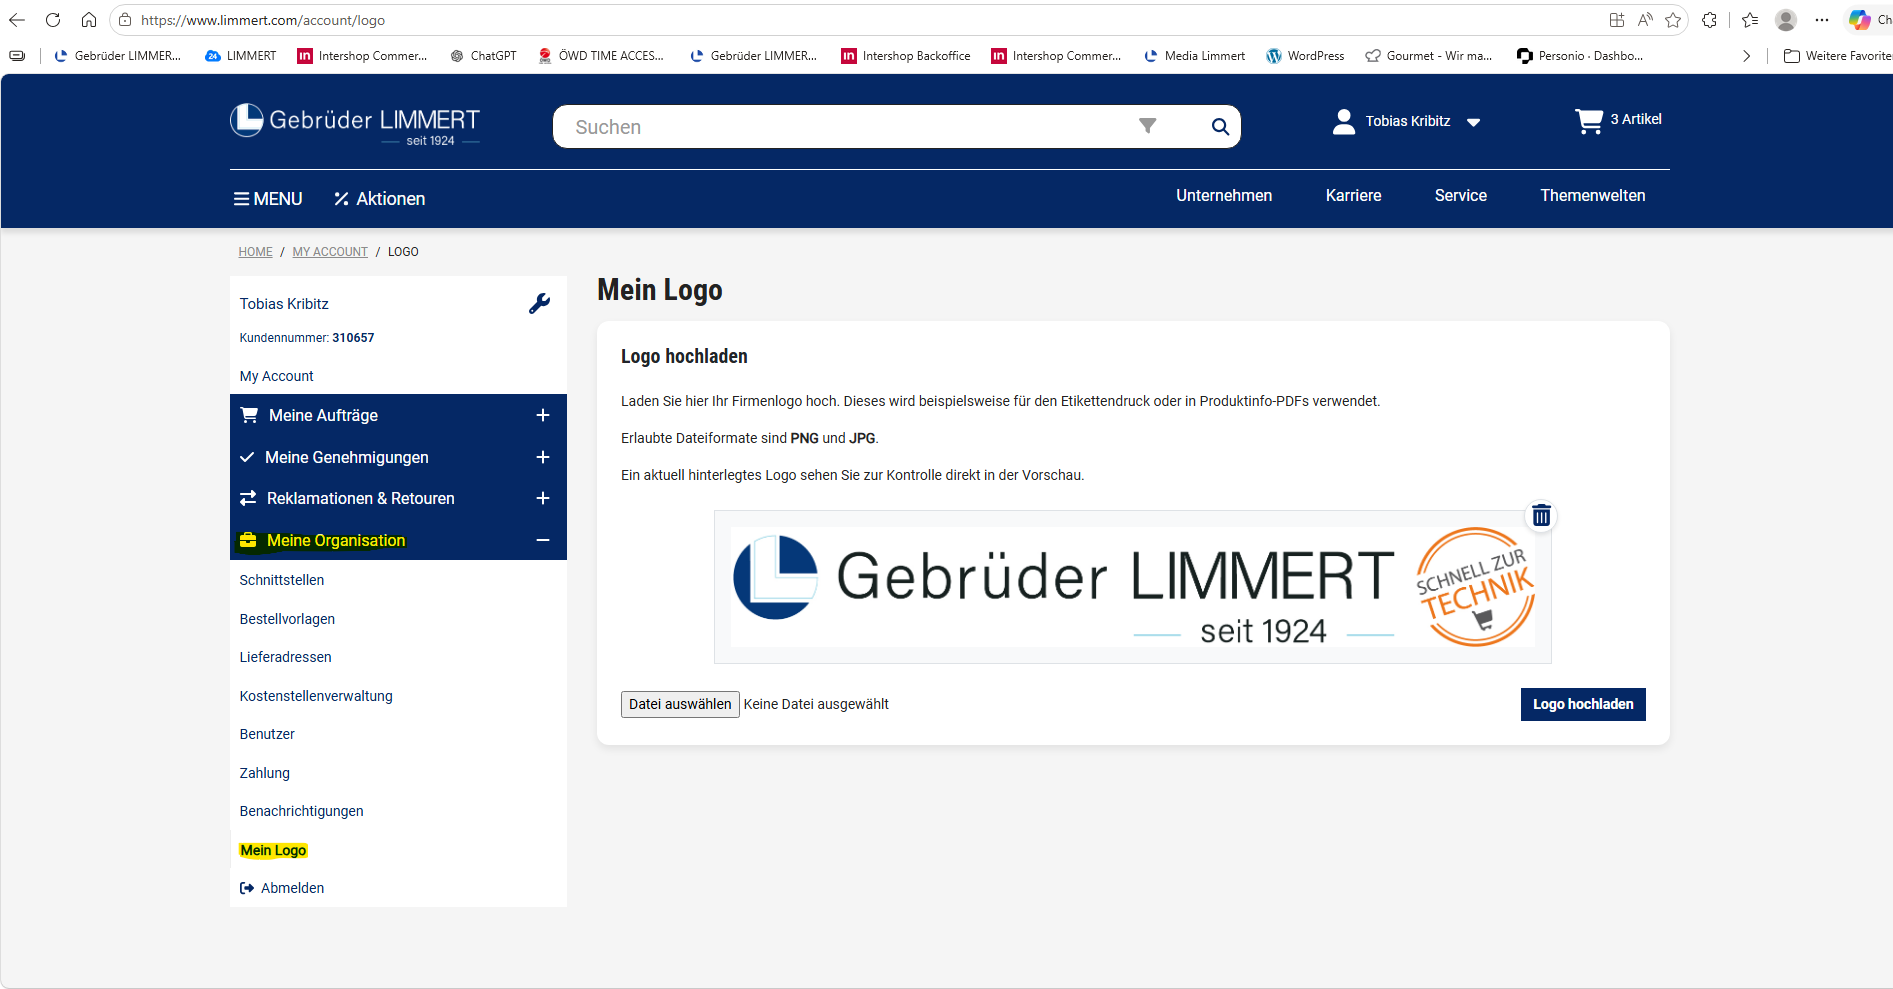Click the wrench edit profile icon

[x=539, y=304]
